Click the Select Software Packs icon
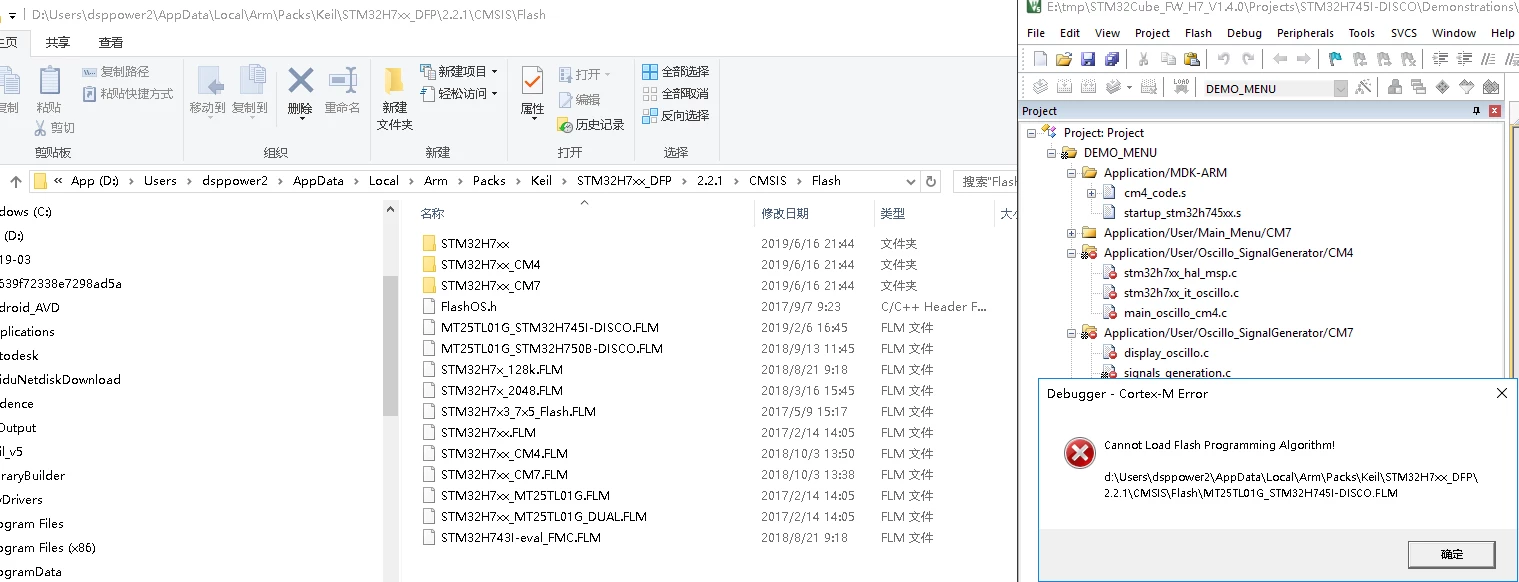 pyautogui.click(x=1467, y=87)
